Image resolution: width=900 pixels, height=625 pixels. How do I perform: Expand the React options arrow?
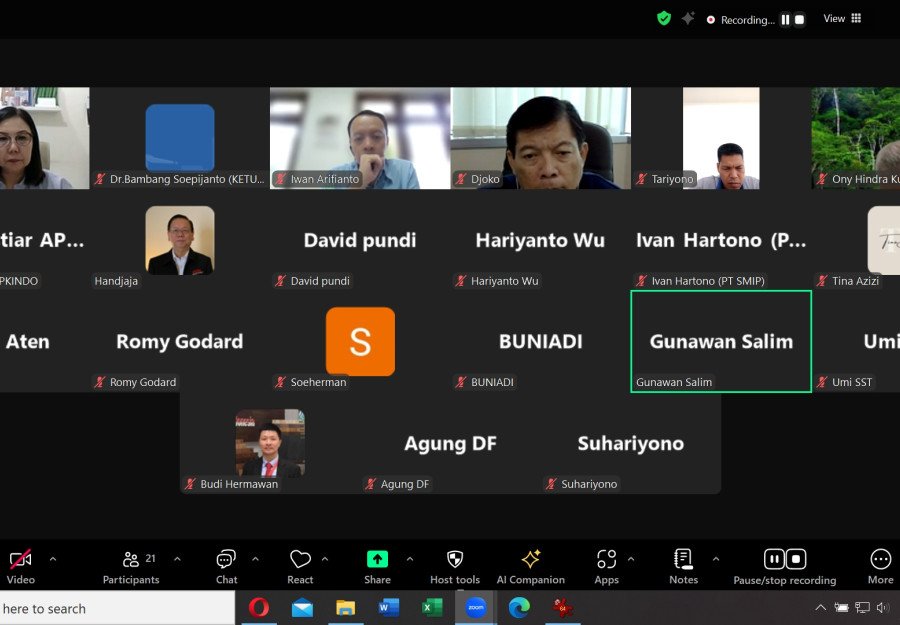point(325,558)
